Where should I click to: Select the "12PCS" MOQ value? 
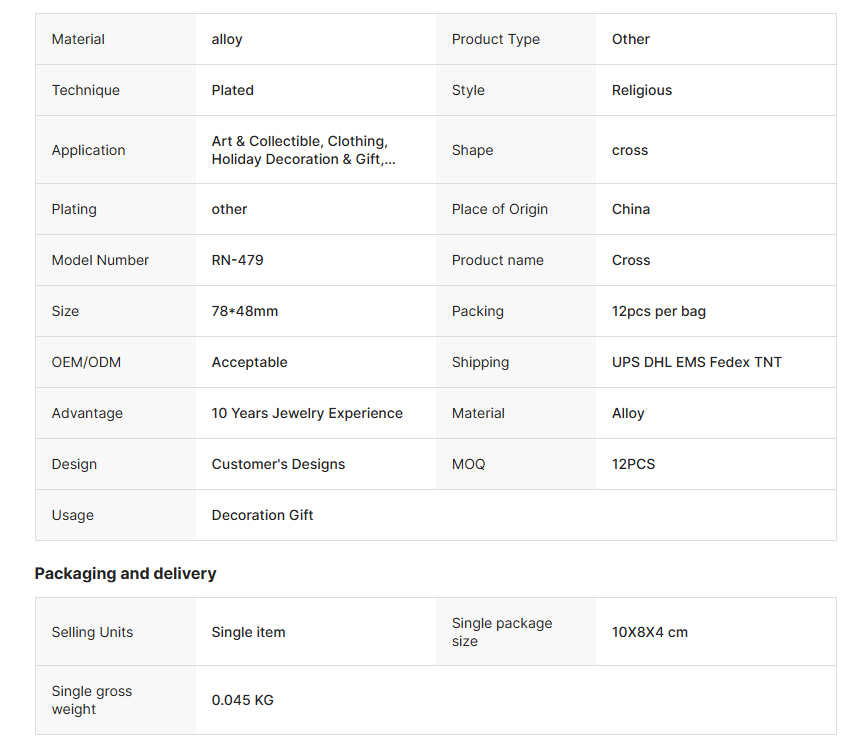click(x=633, y=464)
